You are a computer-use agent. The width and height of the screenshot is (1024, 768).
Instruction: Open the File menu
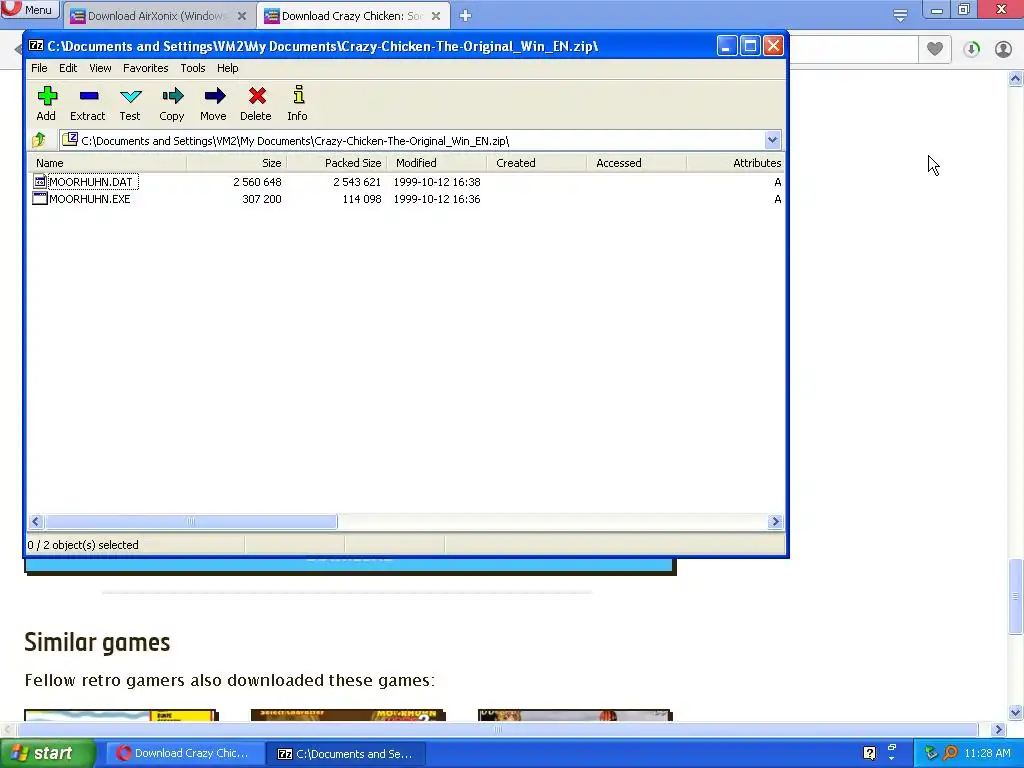pyautogui.click(x=39, y=68)
